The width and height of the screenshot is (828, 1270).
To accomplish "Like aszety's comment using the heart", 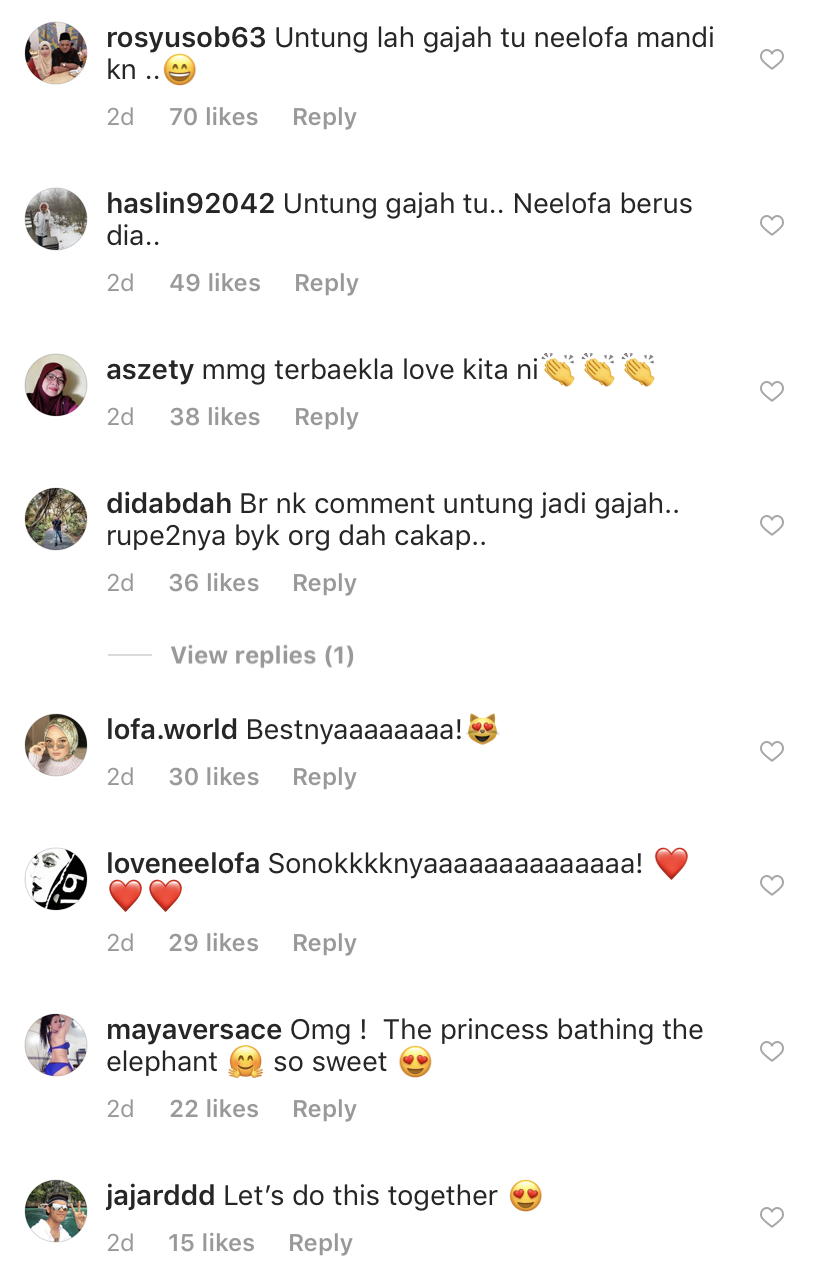I will 772,392.
